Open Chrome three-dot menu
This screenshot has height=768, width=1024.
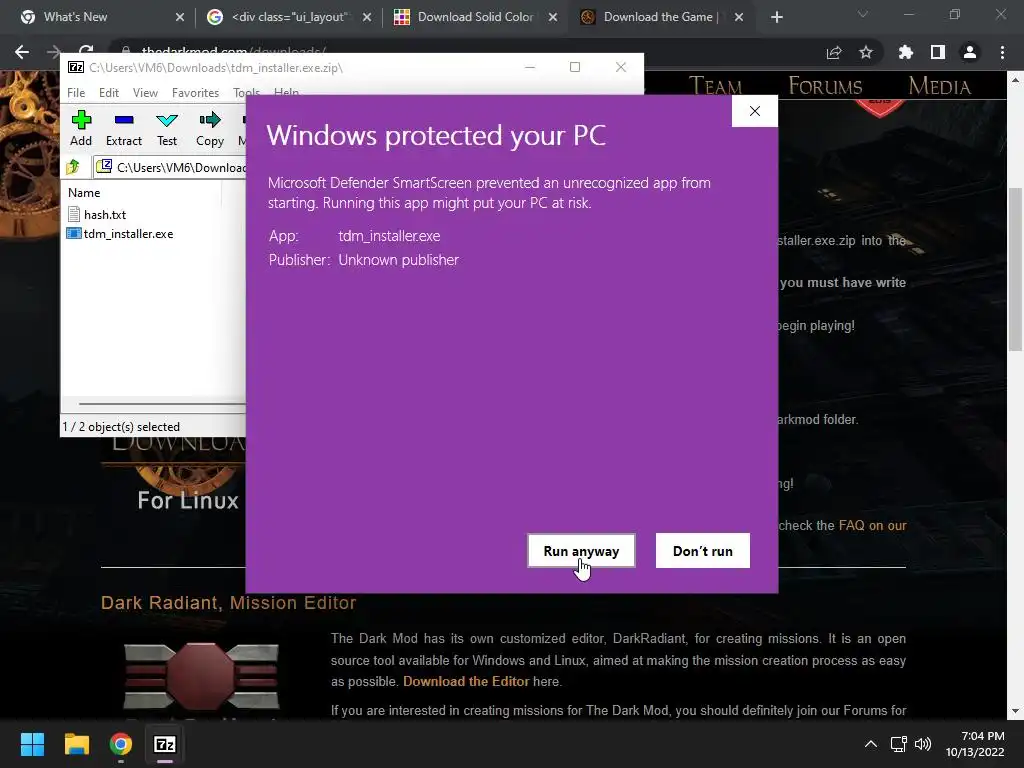1002,52
